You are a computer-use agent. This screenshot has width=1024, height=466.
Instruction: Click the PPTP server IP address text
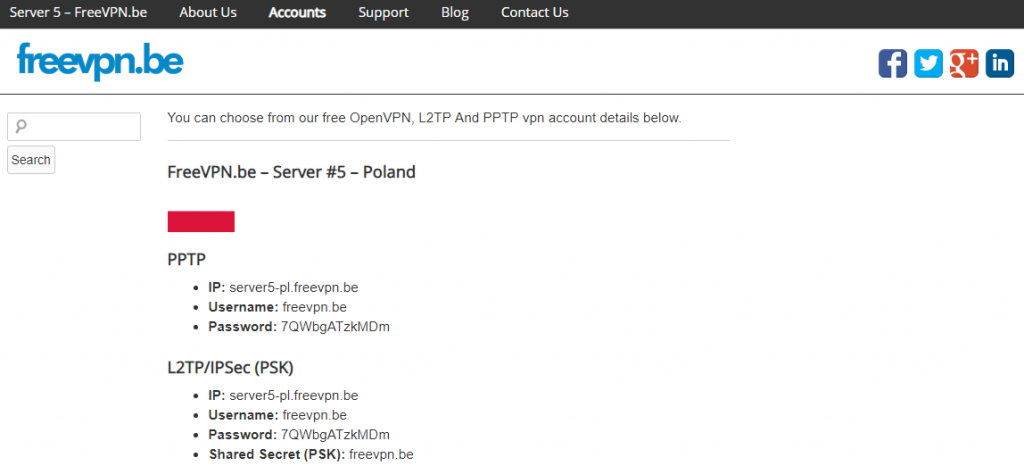[293, 287]
